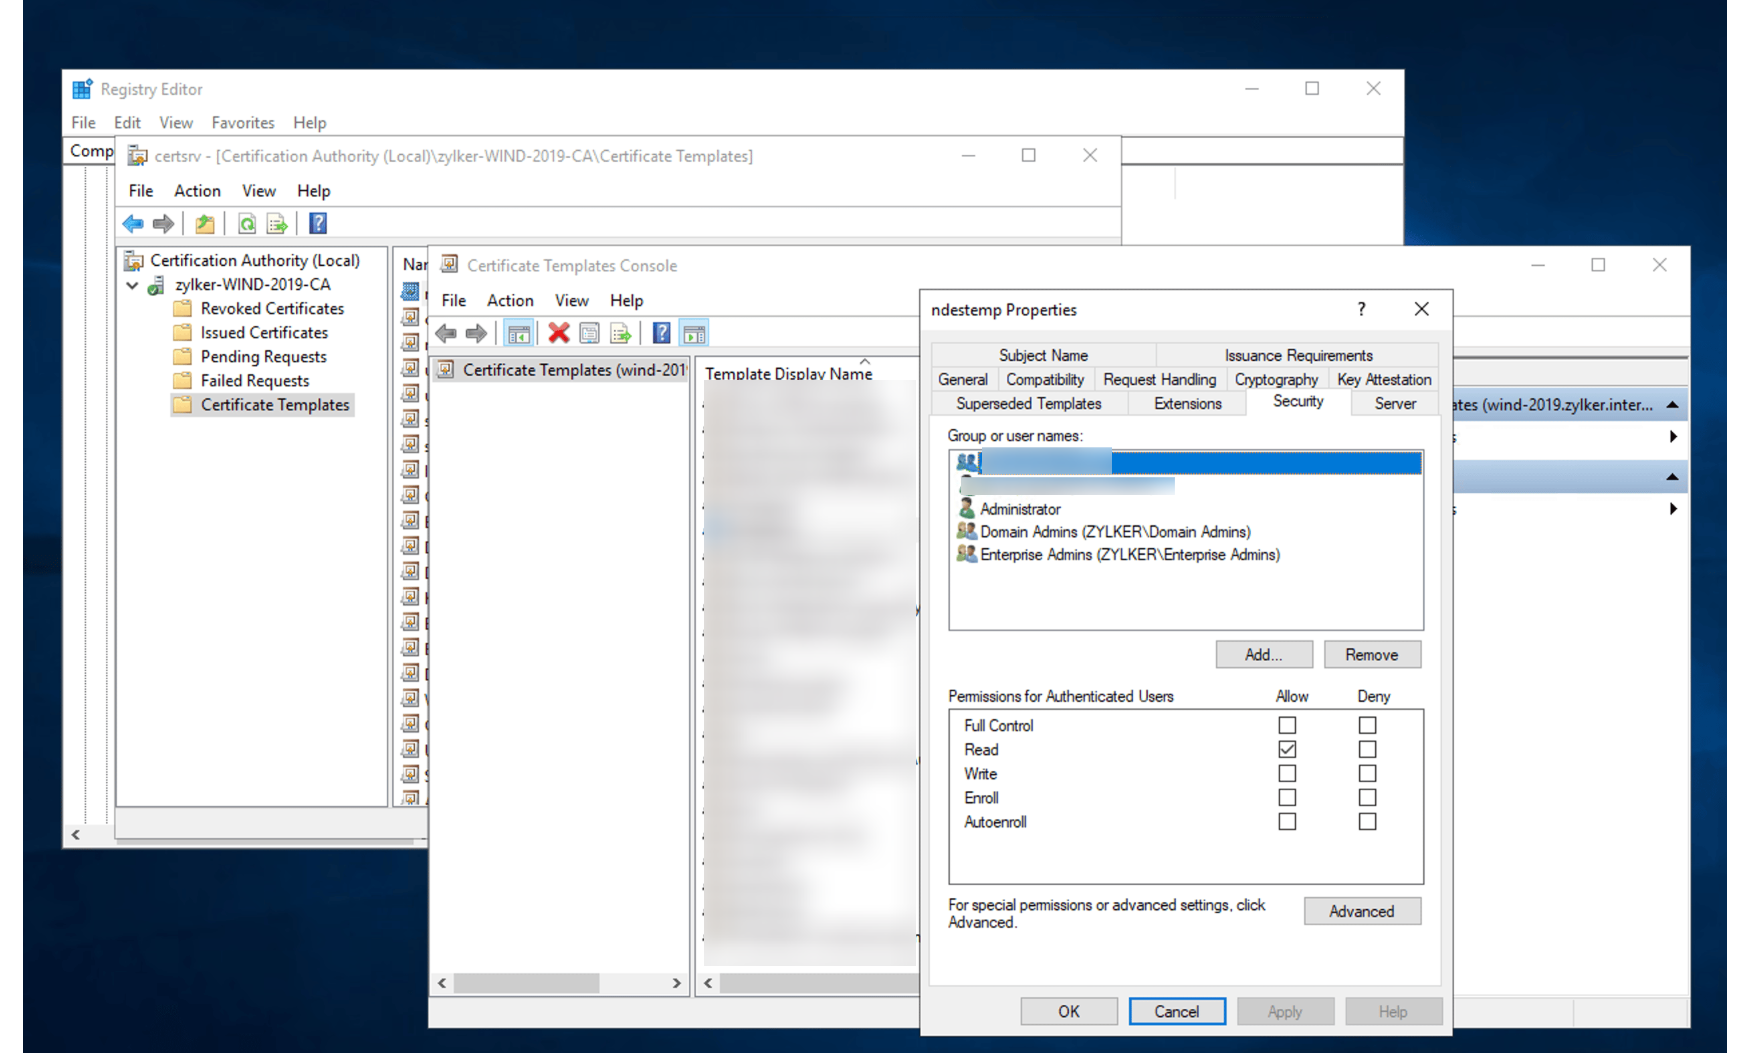This screenshot has height=1063, width=1748.
Task: Confirm ndestemp Properties with OK
Action: point(1069,1012)
